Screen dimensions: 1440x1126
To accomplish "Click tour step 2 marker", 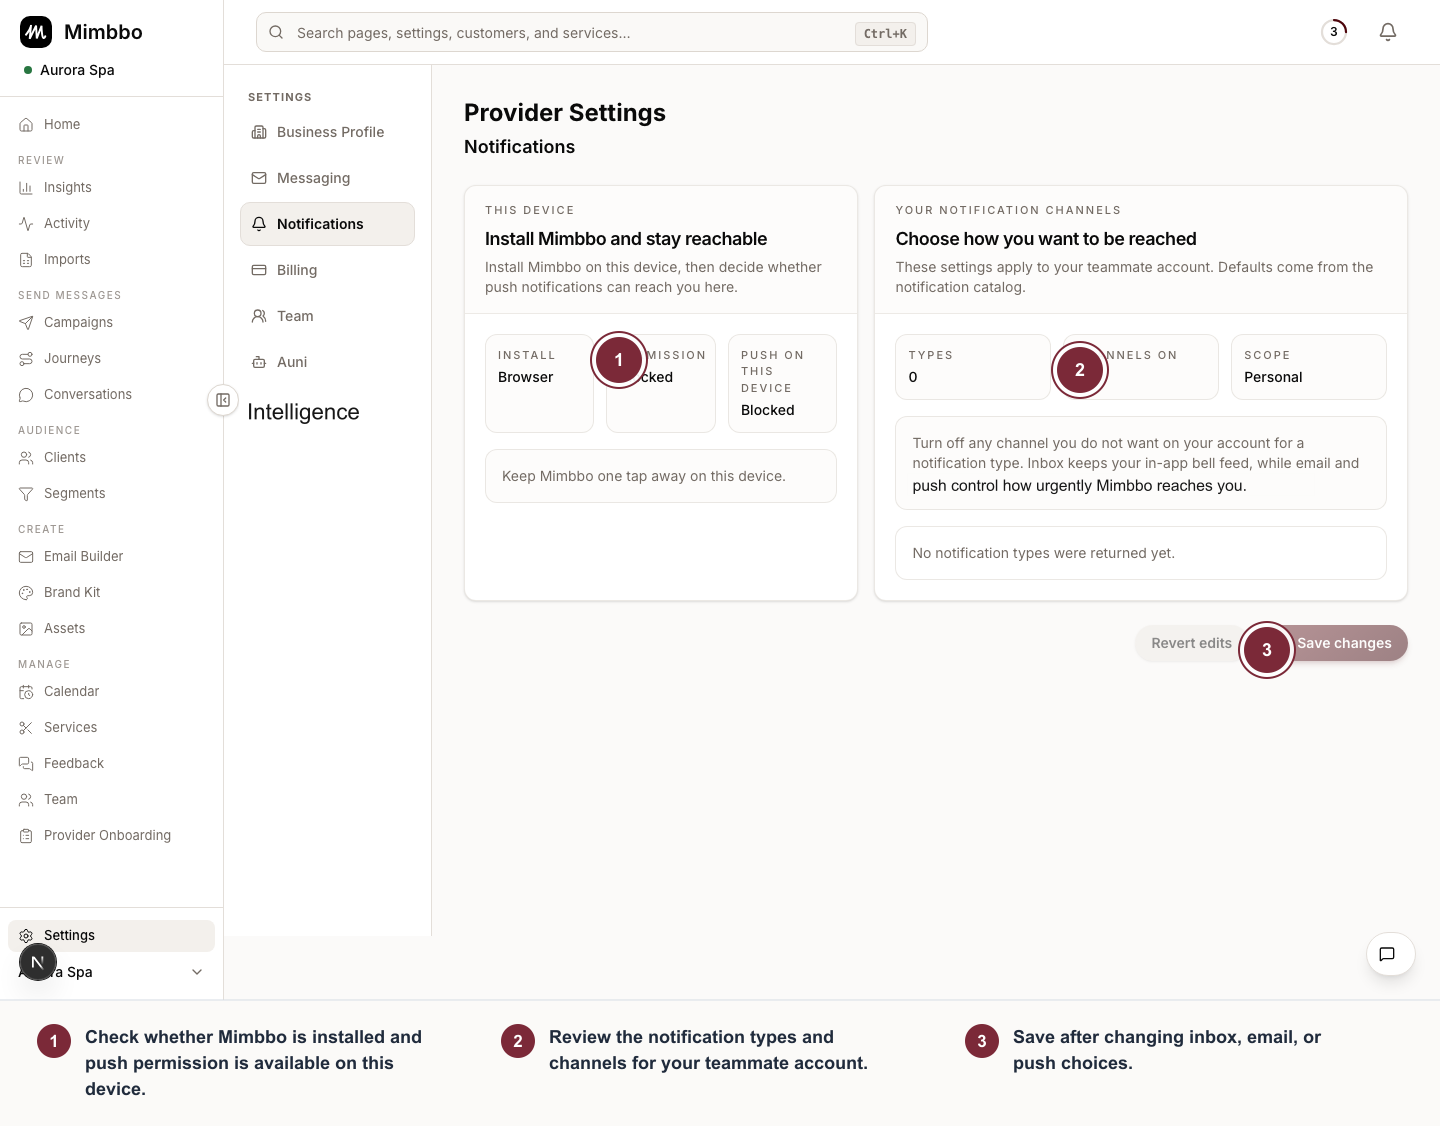I will click(x=1080, y=370).
